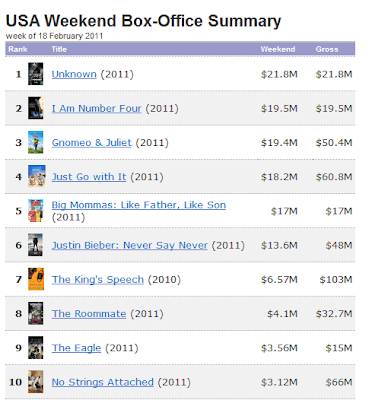Open The Eagle poster thumbnail
Image resolution: width=372 pixels, height=400 pixels.
coord(36,348)
